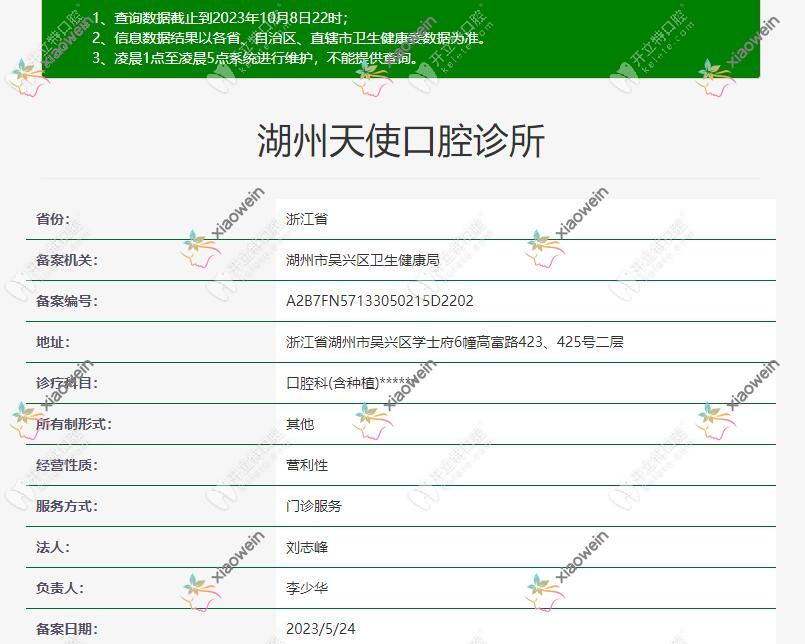
Task: Click the service type value 门诊服务
Action: [314, 506]
